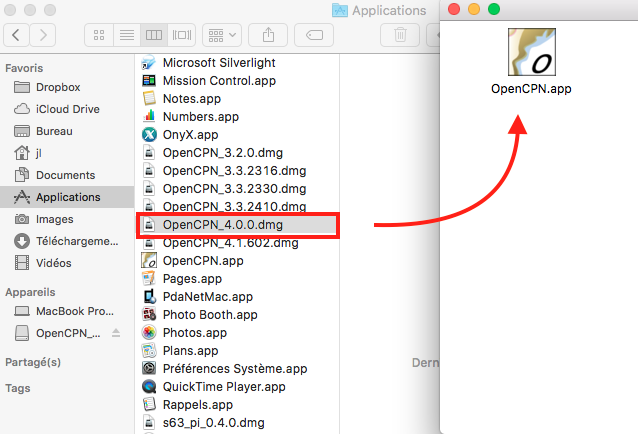The height and width of the screenshot is (434, 638).
Task: Click the Tags section header
Action: [x=17, y=388]
